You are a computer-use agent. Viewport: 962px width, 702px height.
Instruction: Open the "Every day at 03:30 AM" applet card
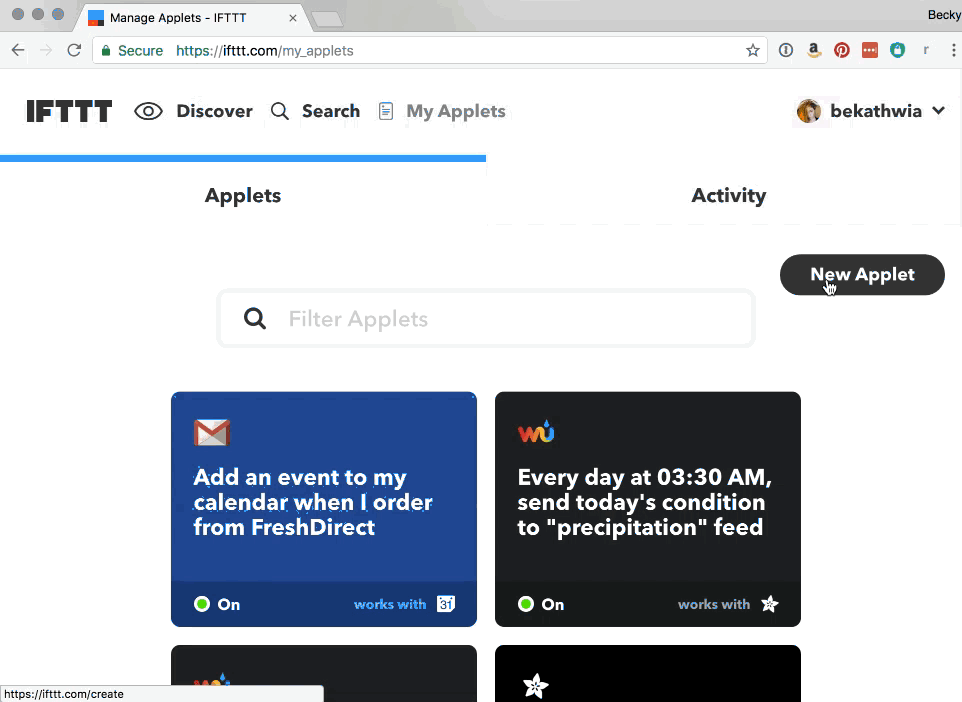tap(647, 502)
